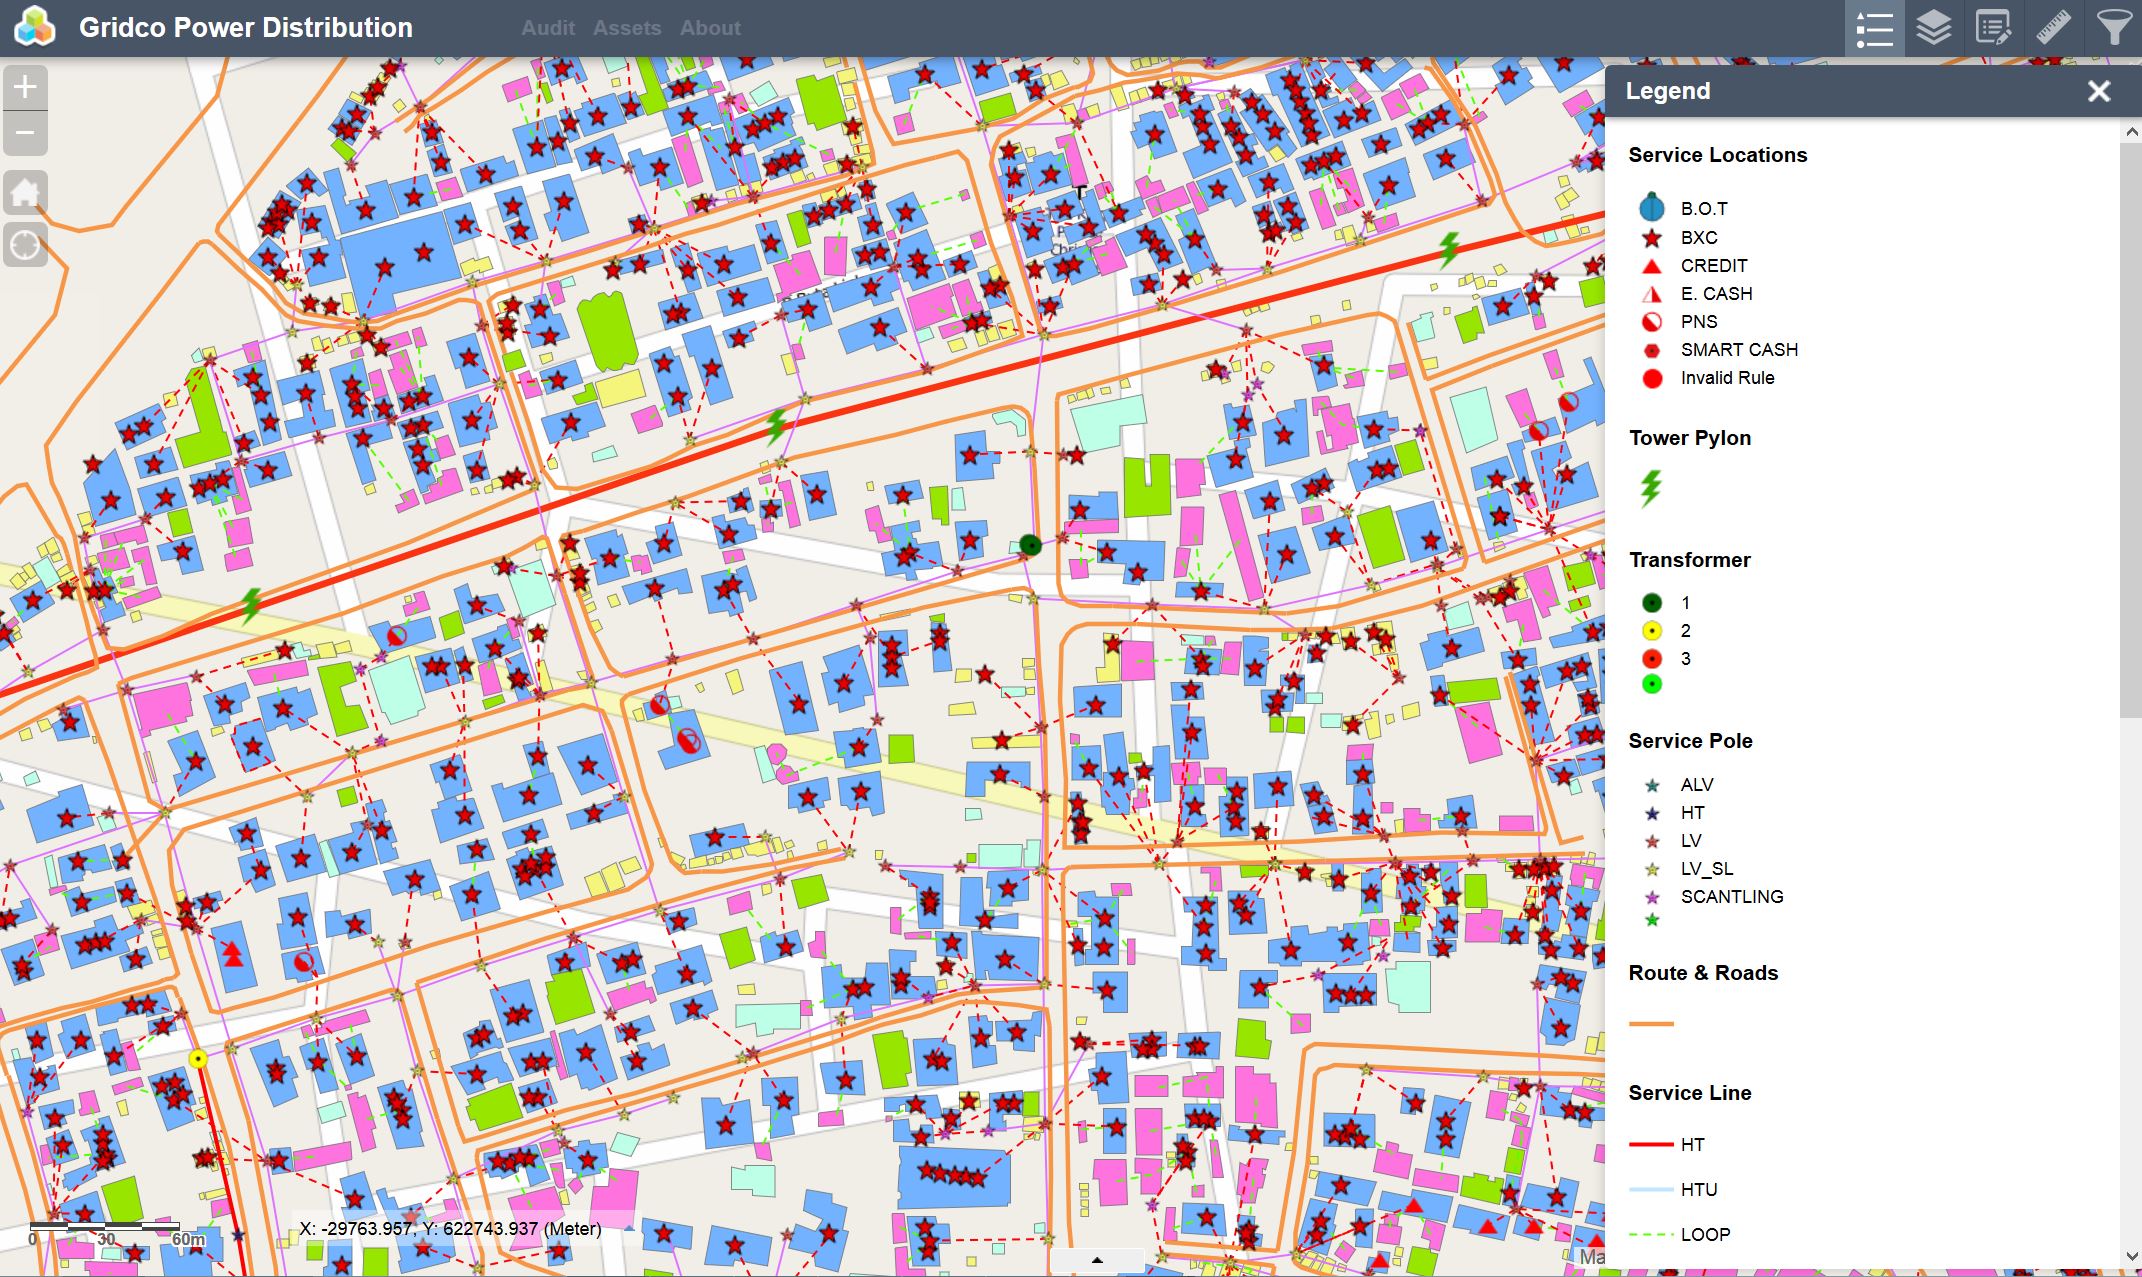Click the BXC red star legend symbol
This screenshot has height=1277, width=2142.
(1652, 238)
